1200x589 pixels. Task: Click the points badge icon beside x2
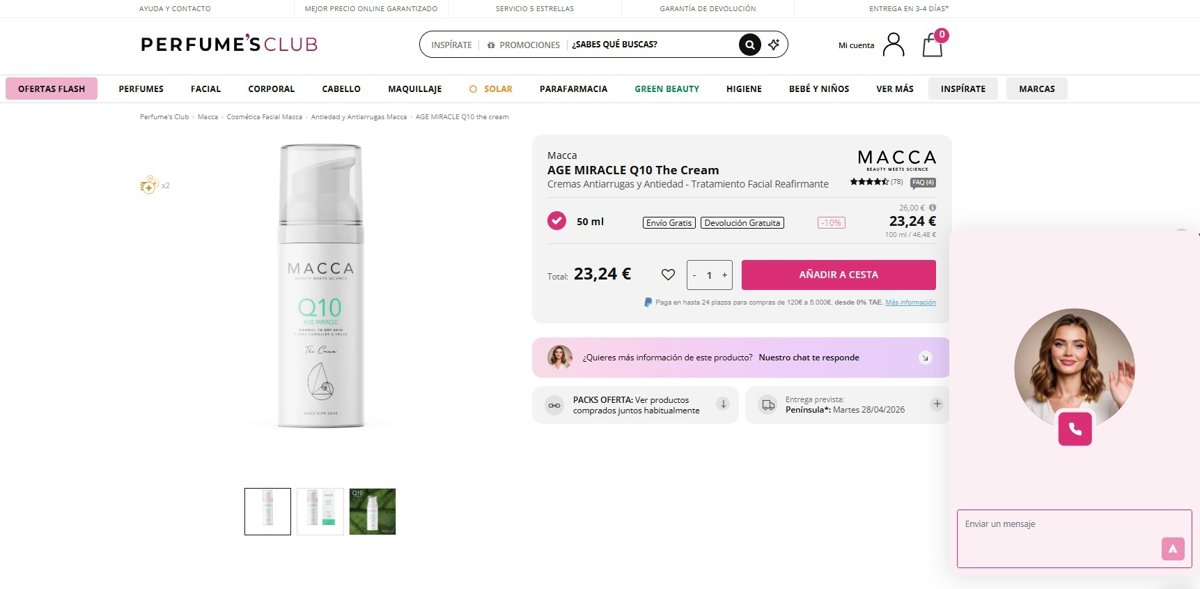[x=148, y=185]
